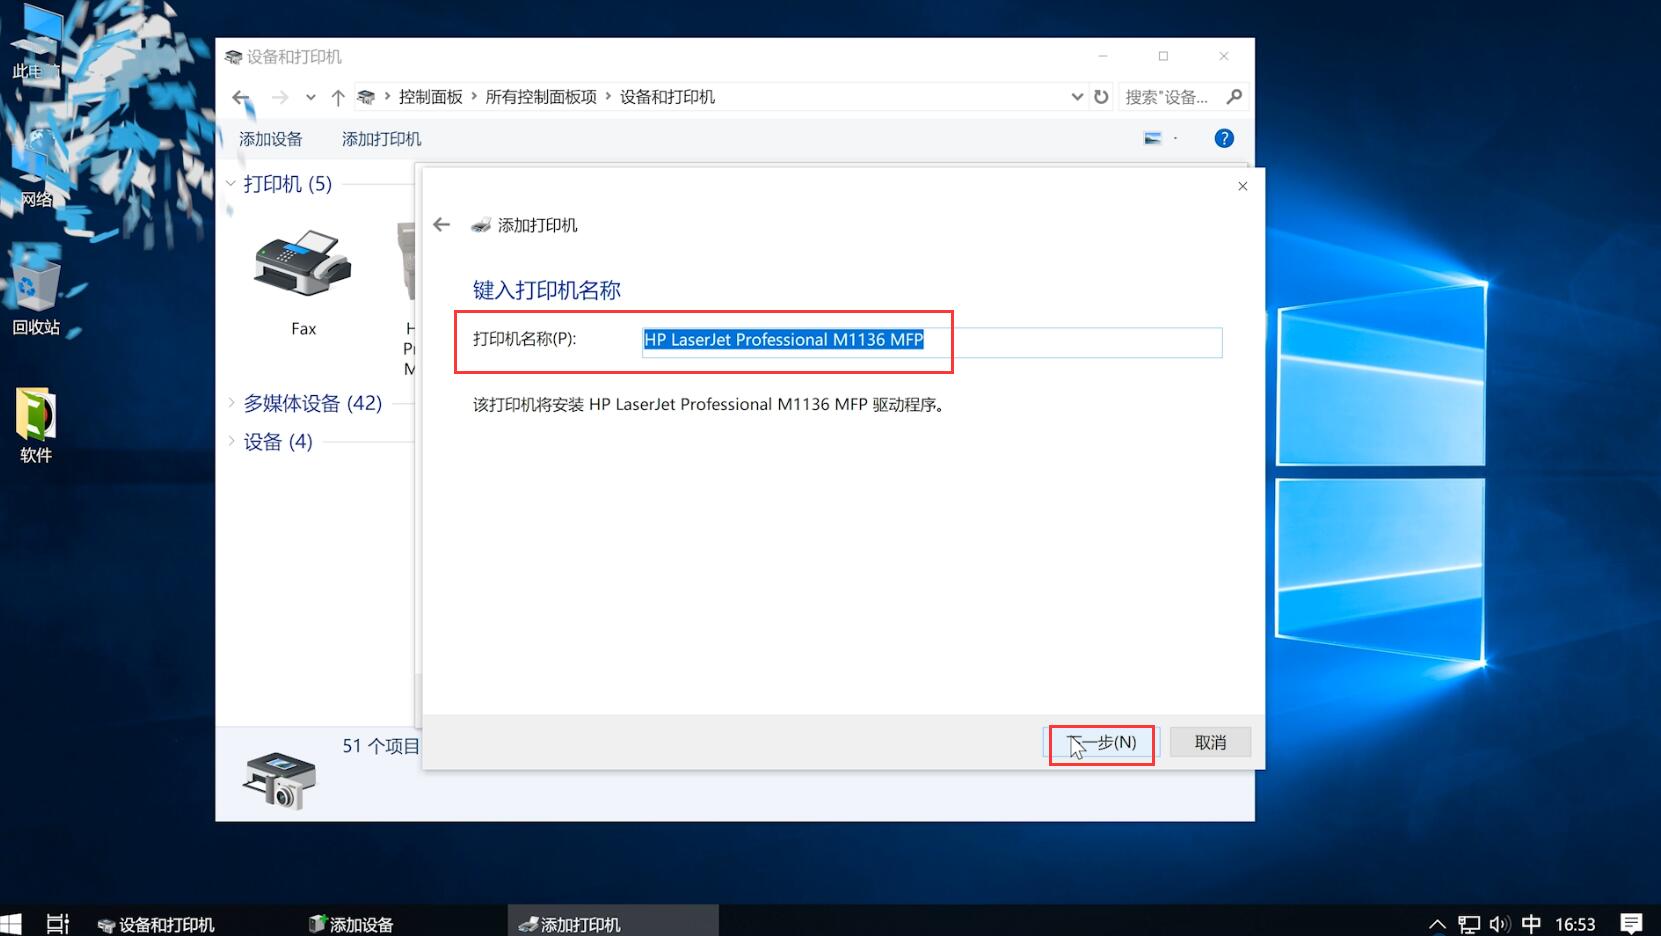This screenshot has height=936, width=1661.
Task: Click 所有控制面板项 in the breadcrumb
Action: pyautogui.click(x=541, y=97)
